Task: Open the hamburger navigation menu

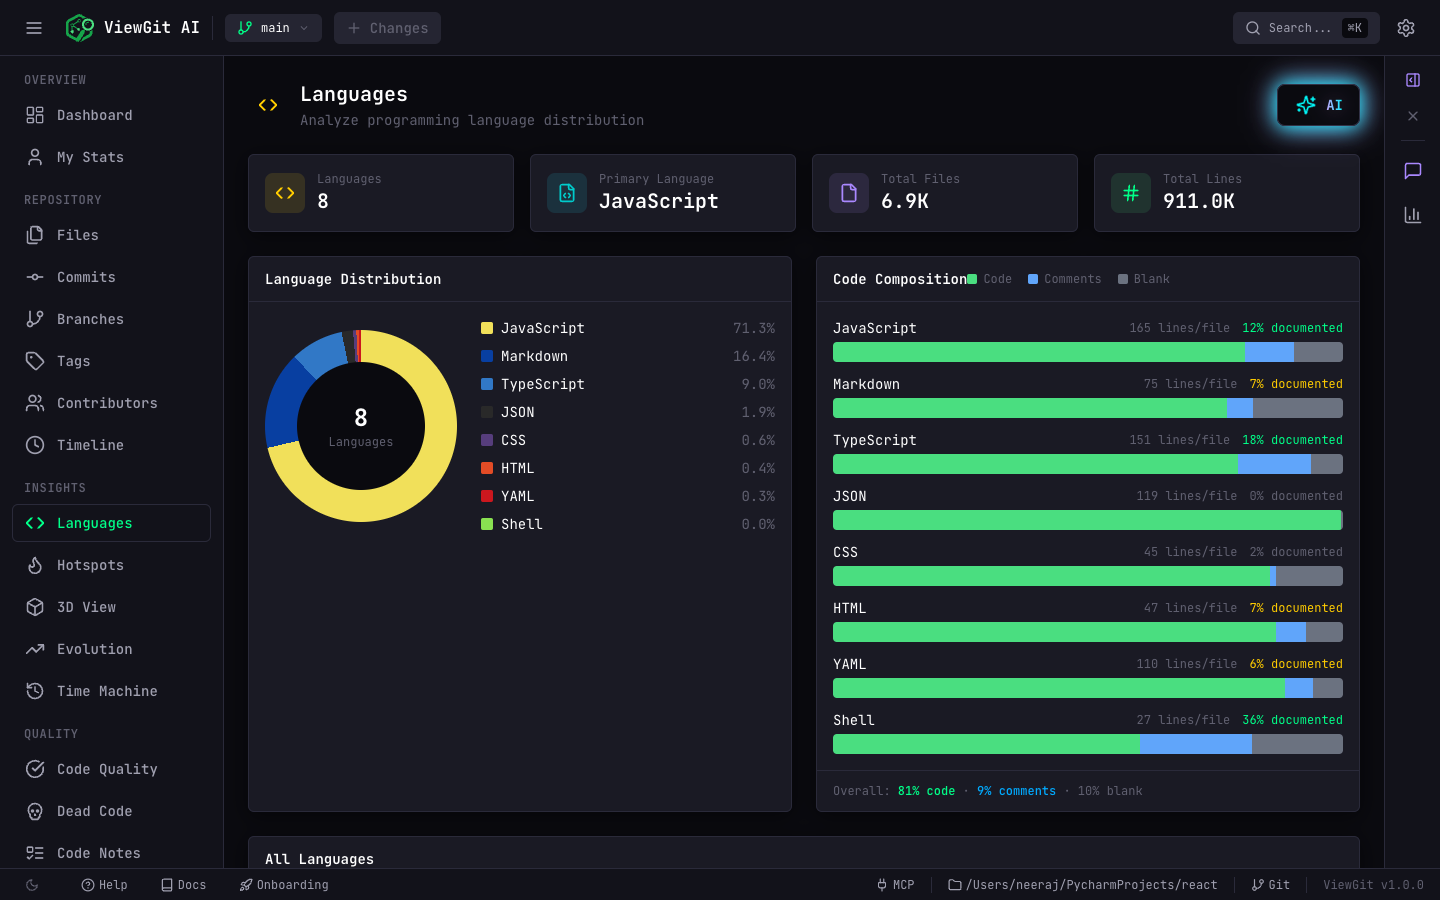Action: tap(33, 27)
